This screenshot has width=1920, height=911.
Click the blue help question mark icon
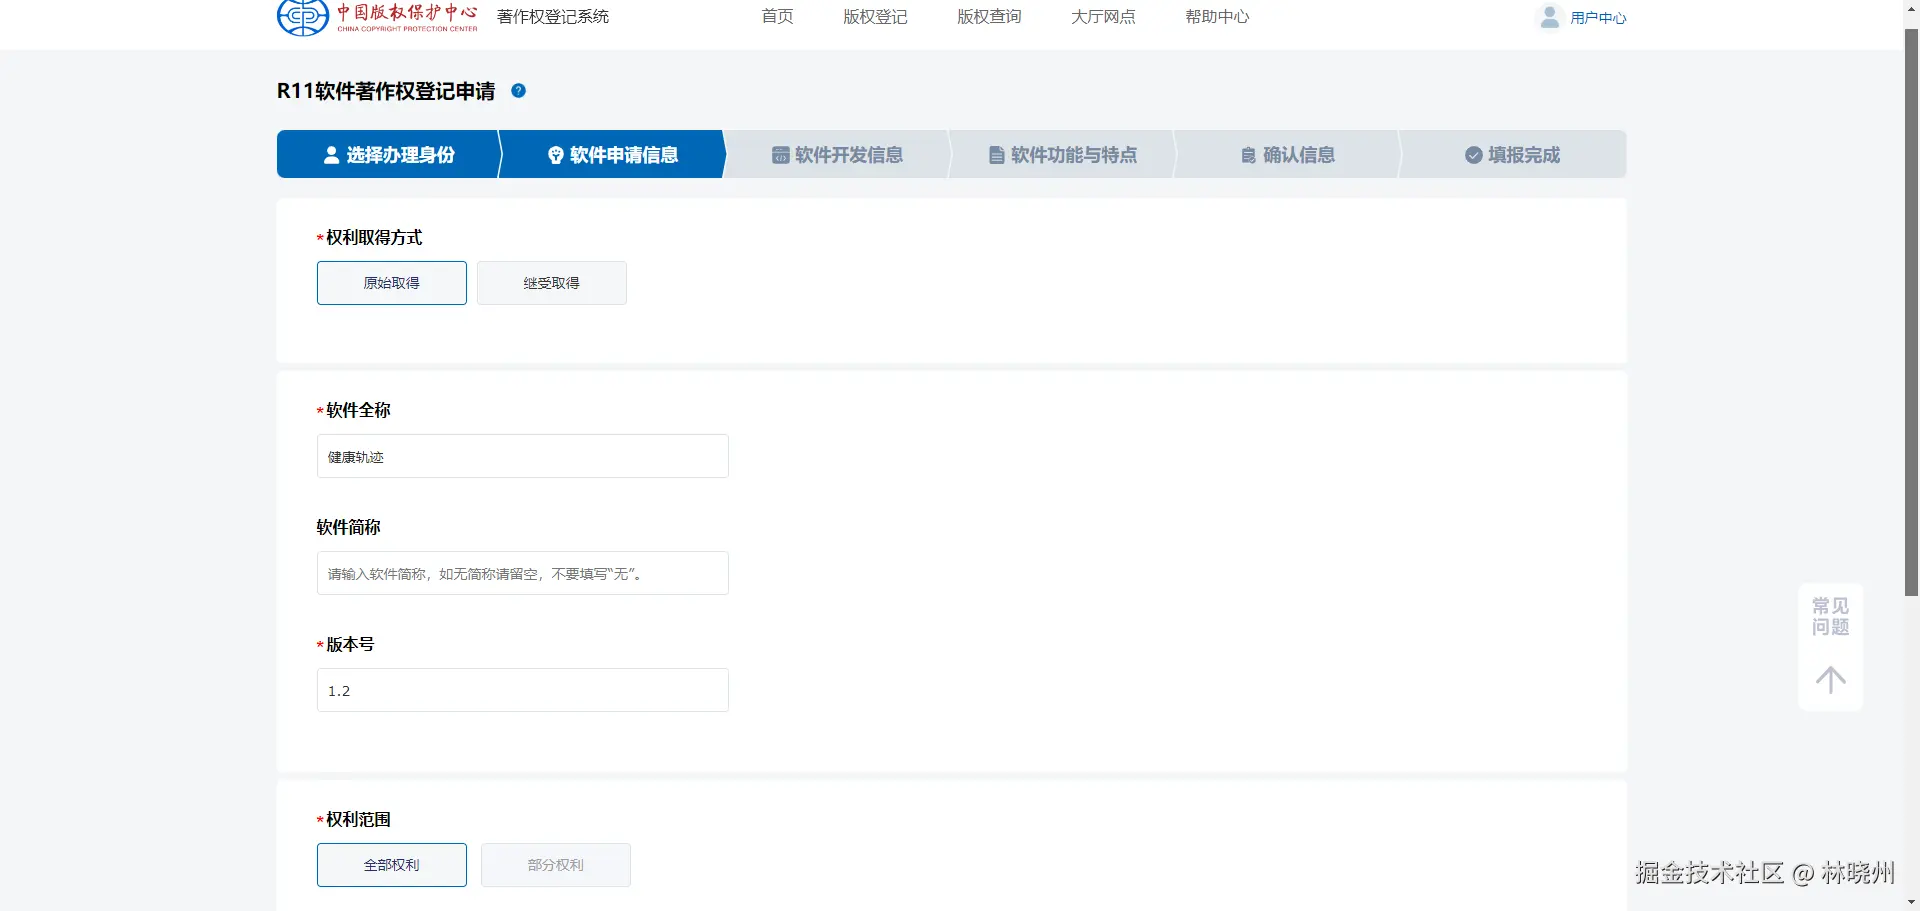click(518, 91)
